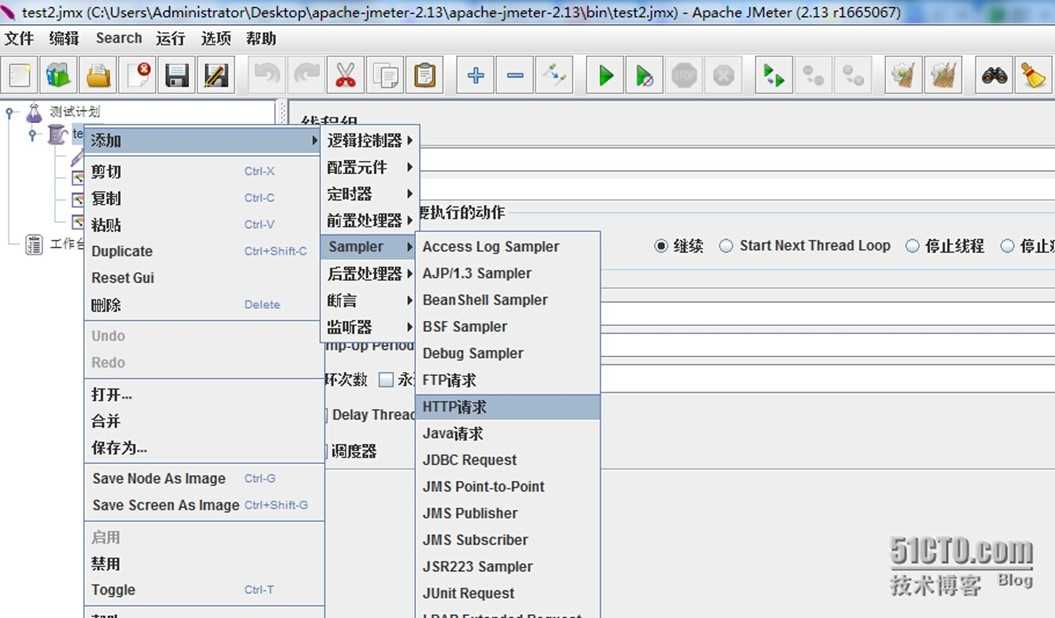Click the Remote Stop All icon

point(813,75)
